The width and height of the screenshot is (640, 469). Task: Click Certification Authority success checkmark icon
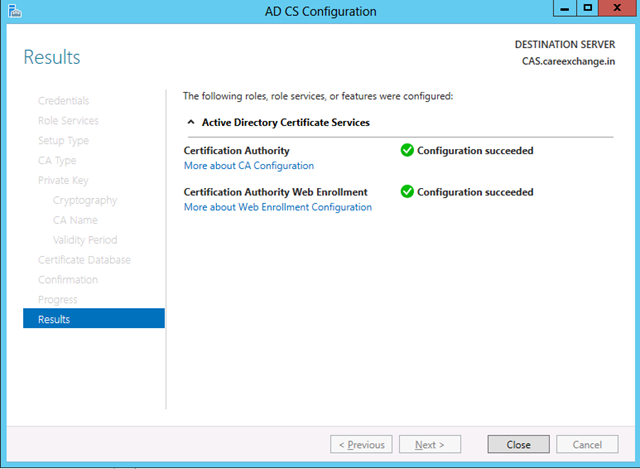pos(407,150)
